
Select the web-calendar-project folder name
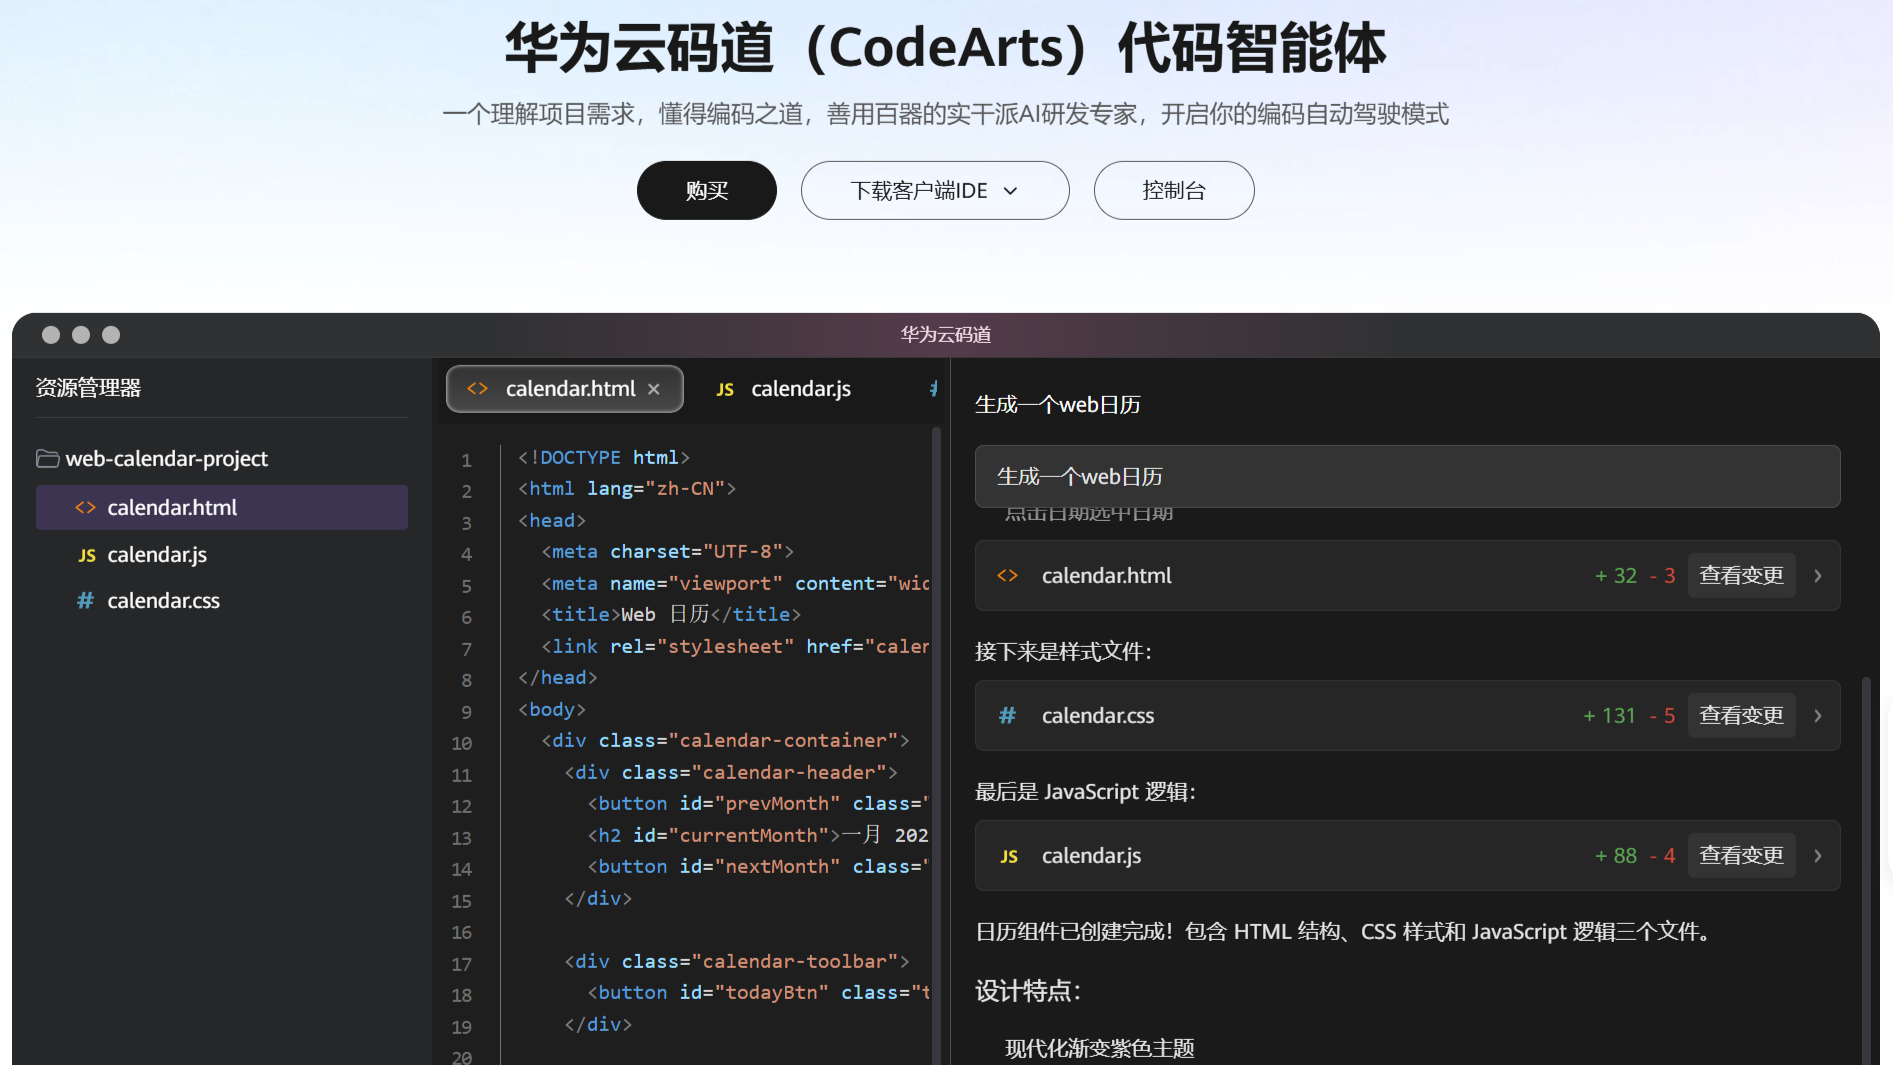(167, 458)
